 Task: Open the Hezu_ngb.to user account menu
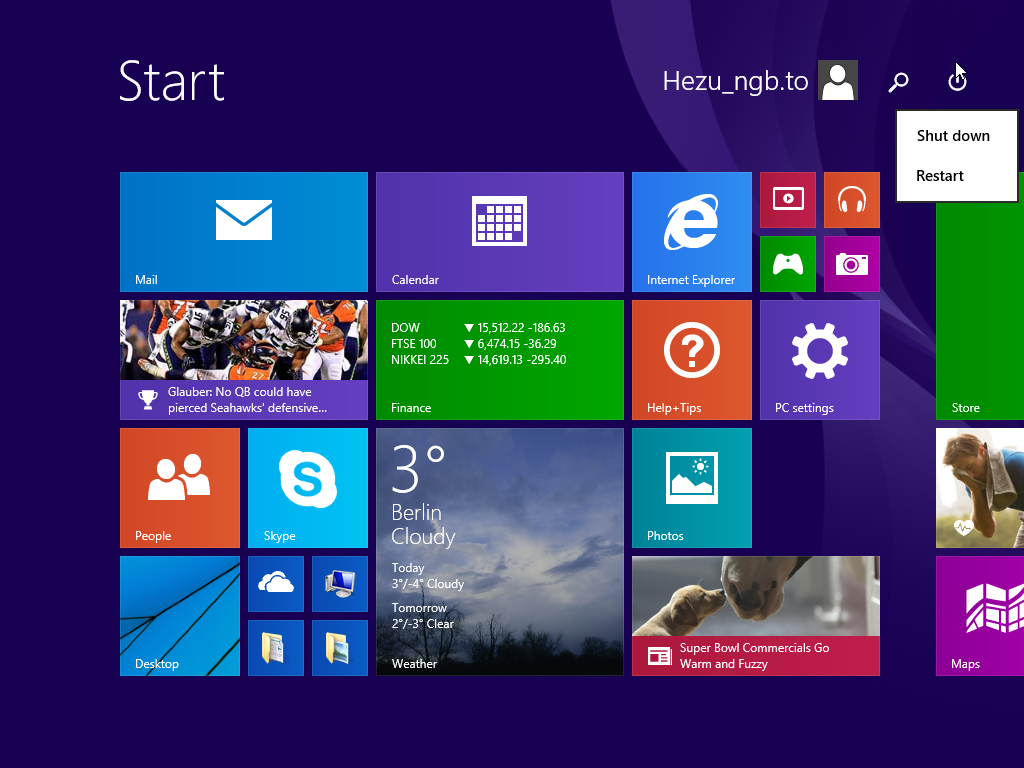tap(760, 81)
